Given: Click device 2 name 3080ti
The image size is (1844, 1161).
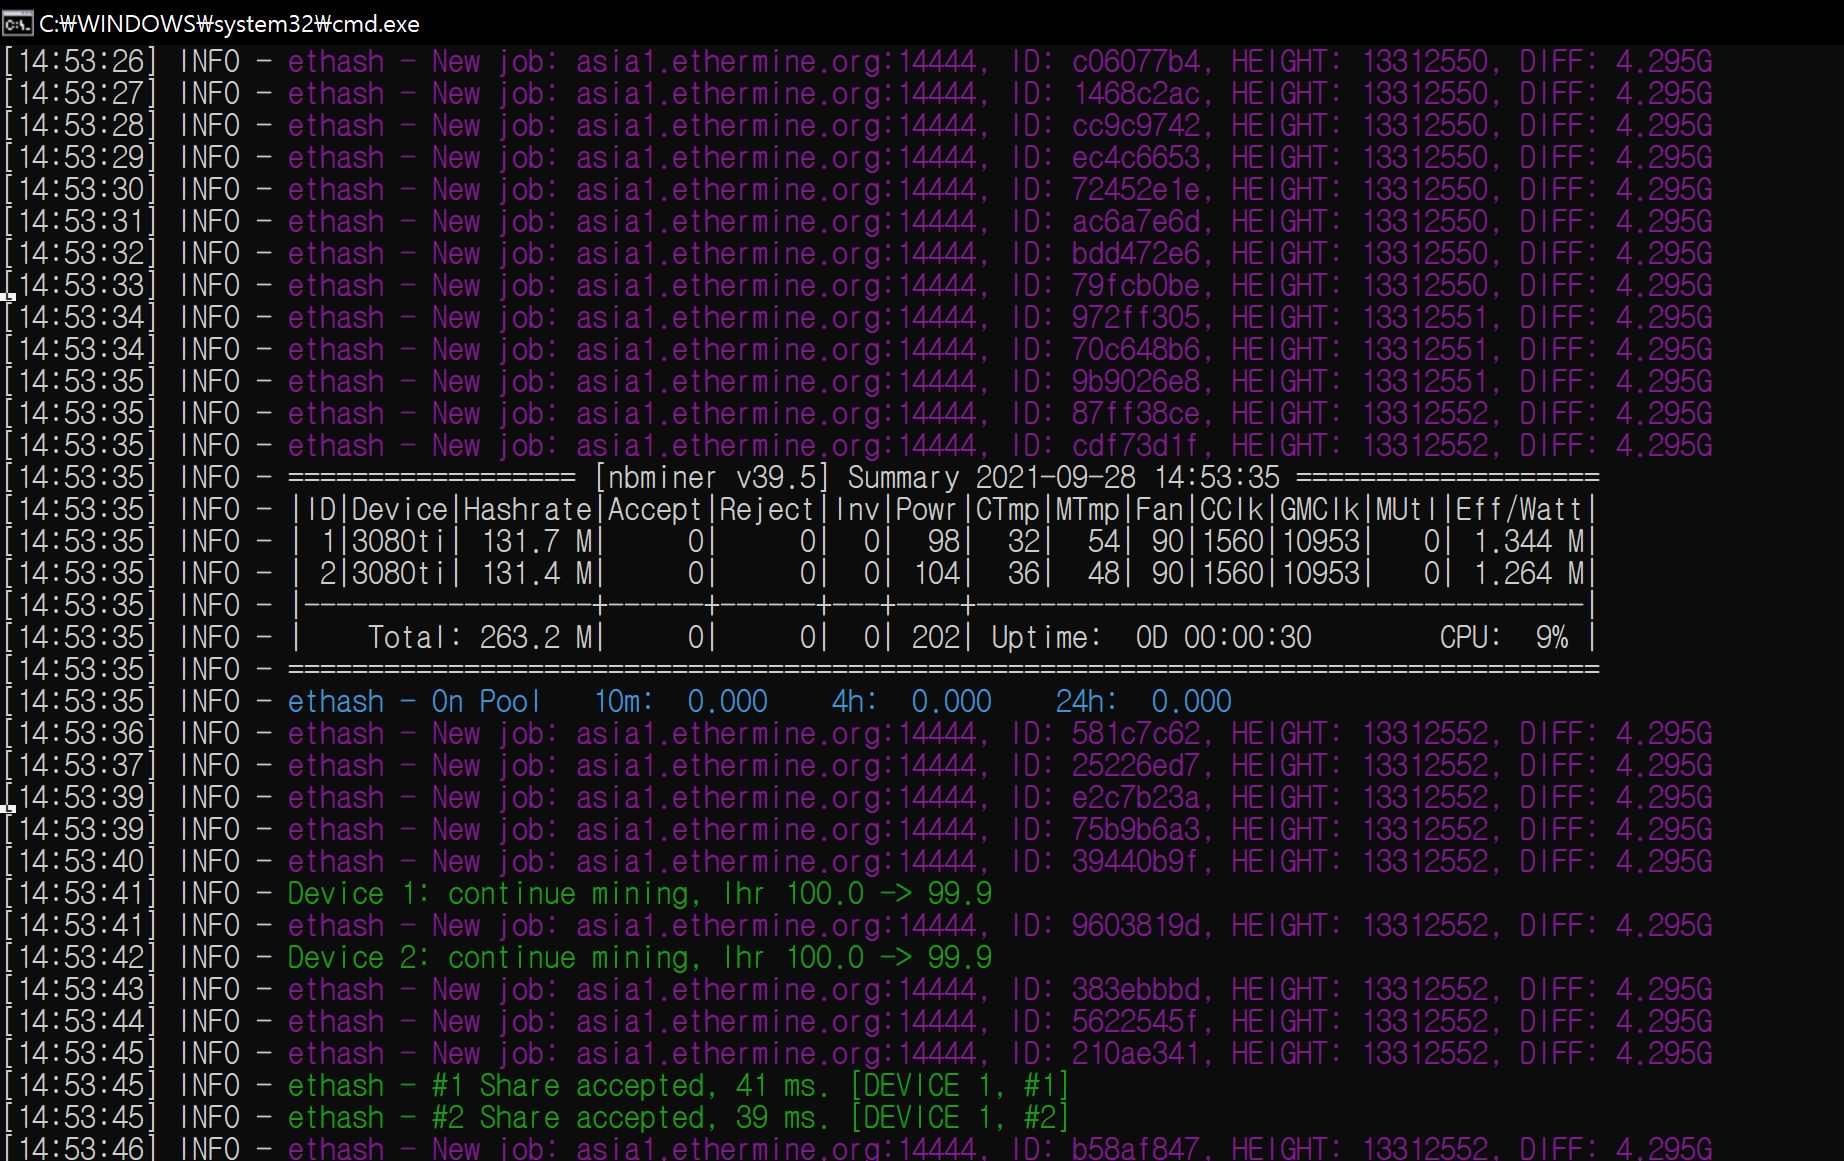Looking at the screenshot, I should tap(399, 574).
